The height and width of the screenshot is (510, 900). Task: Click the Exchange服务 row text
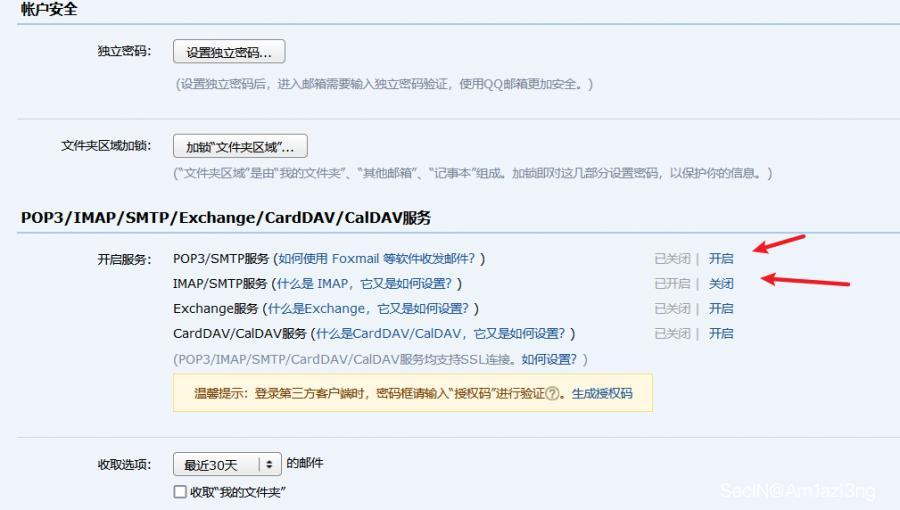click(216, 309)
